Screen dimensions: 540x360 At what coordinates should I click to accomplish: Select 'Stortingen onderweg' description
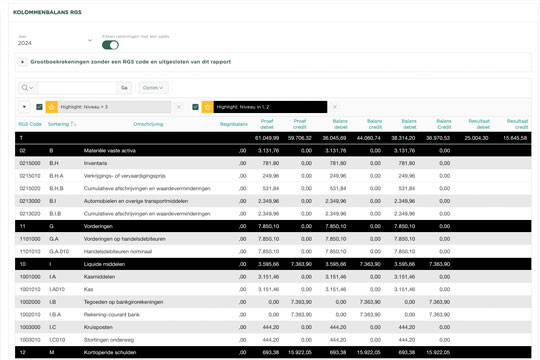click(109, 340)
